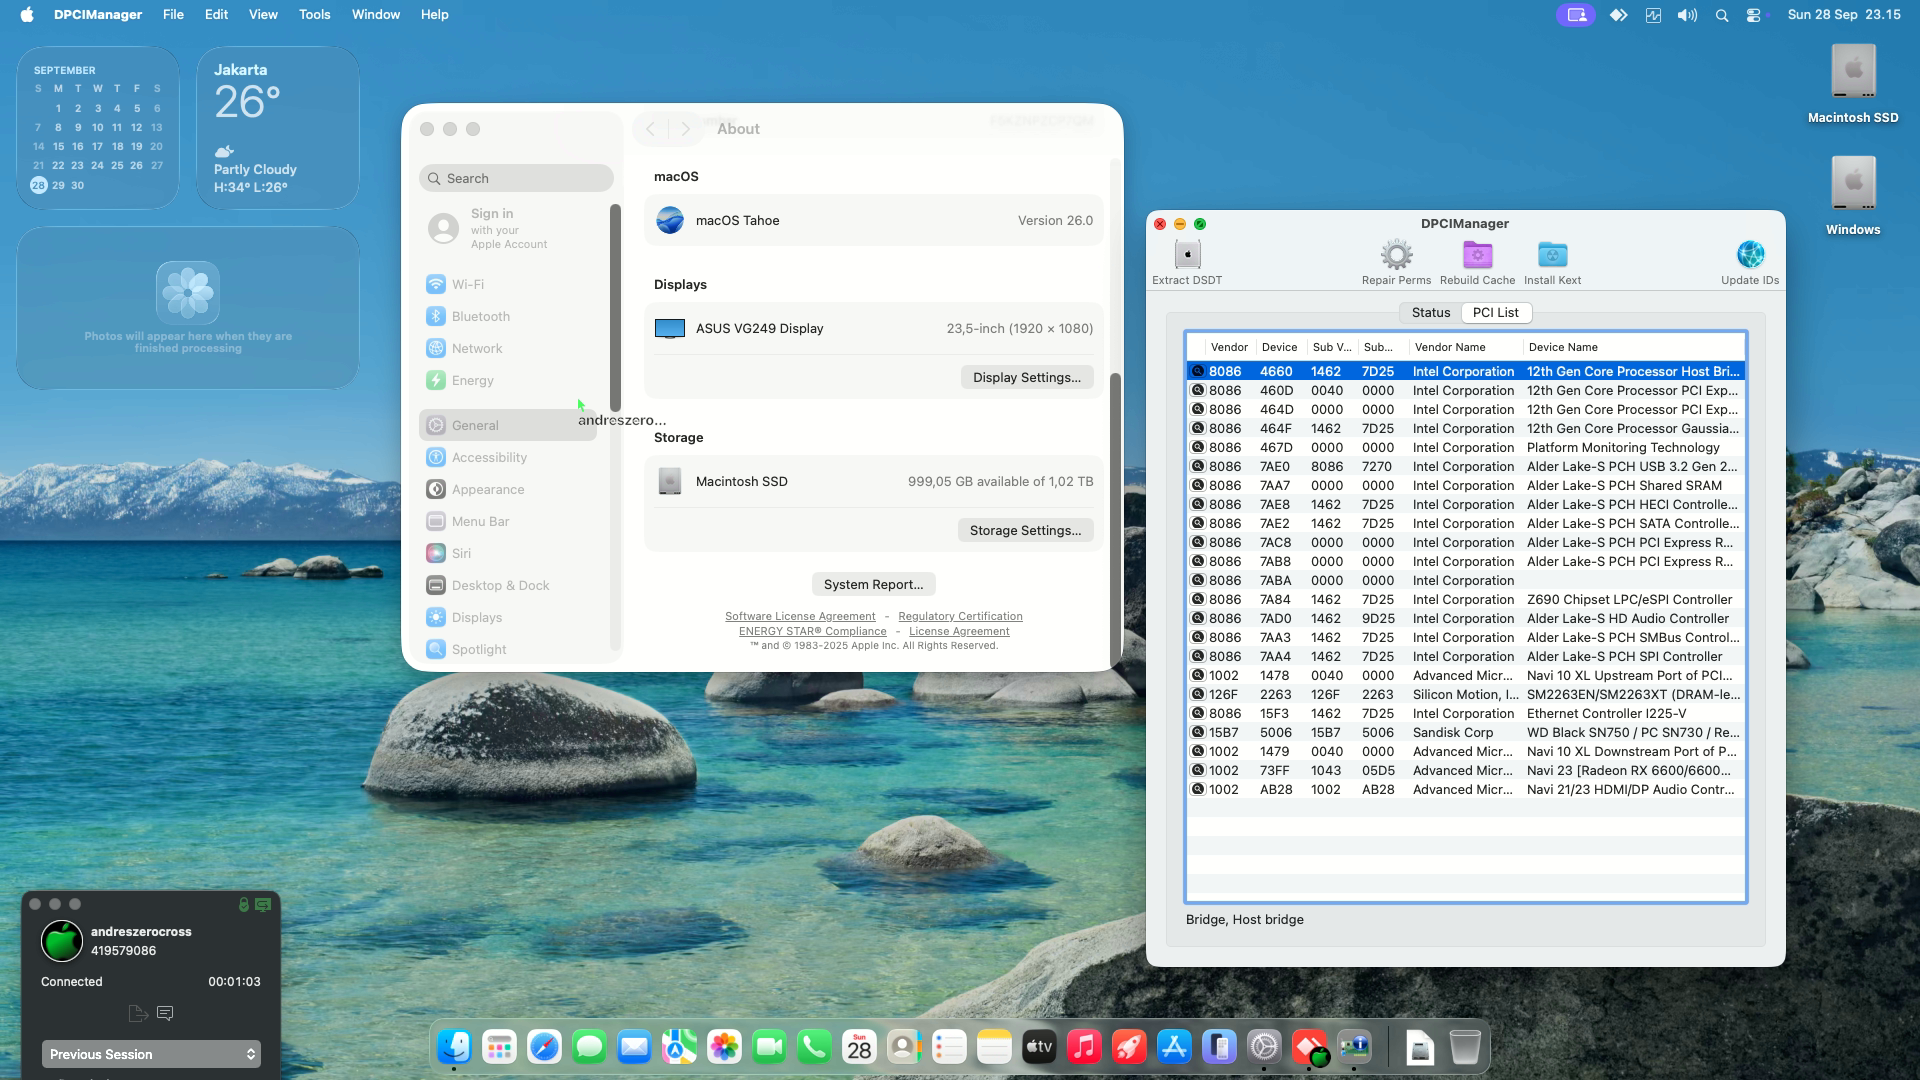
Task: Open License Agreement link
Action: [x=959, y=632]
